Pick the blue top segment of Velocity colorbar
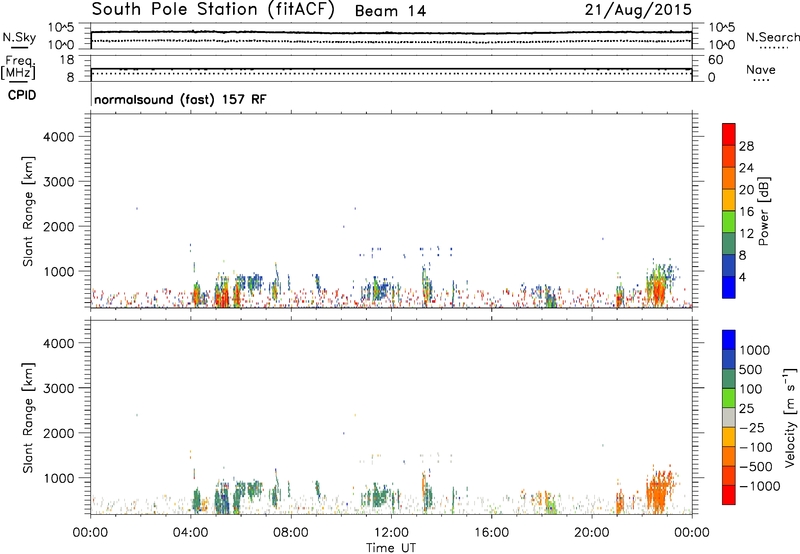Screen dimensions: 800x554 [729, 340]
